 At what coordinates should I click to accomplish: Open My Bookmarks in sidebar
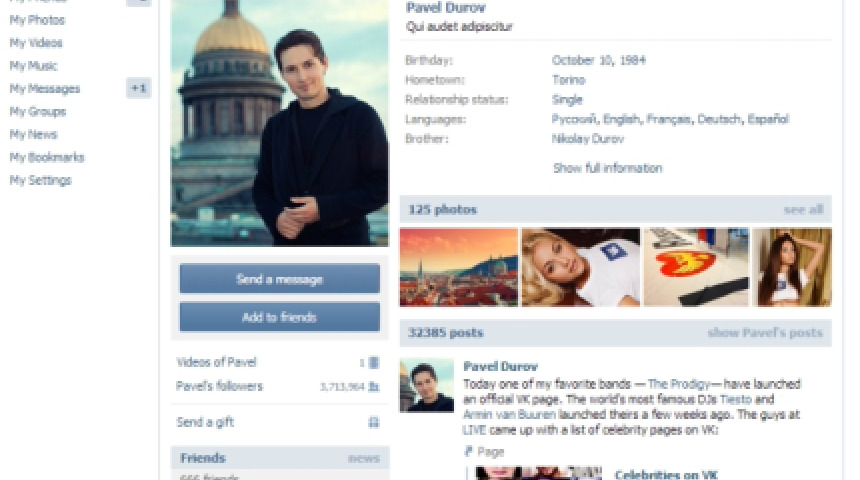tap(47, 157)
